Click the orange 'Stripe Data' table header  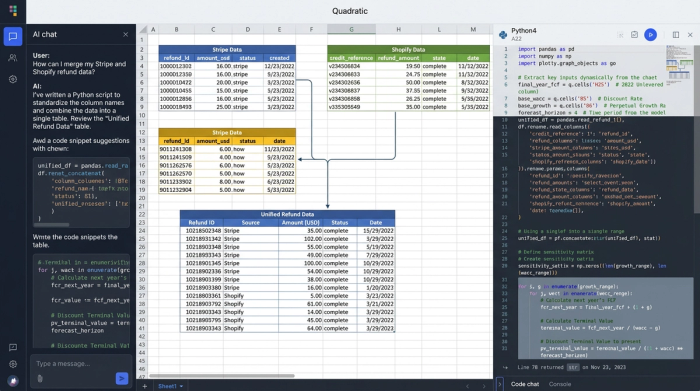coord(227,133)
